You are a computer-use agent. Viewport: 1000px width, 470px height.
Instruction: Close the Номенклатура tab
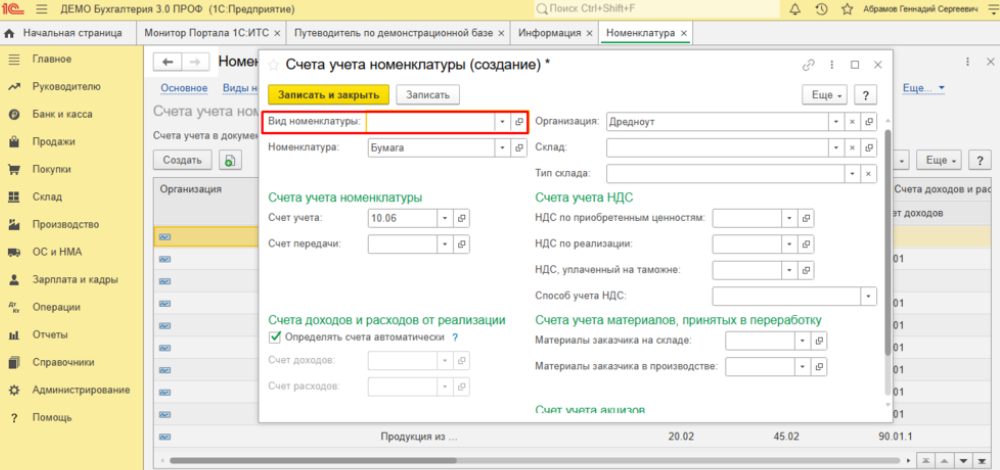(x=684, y=33)
